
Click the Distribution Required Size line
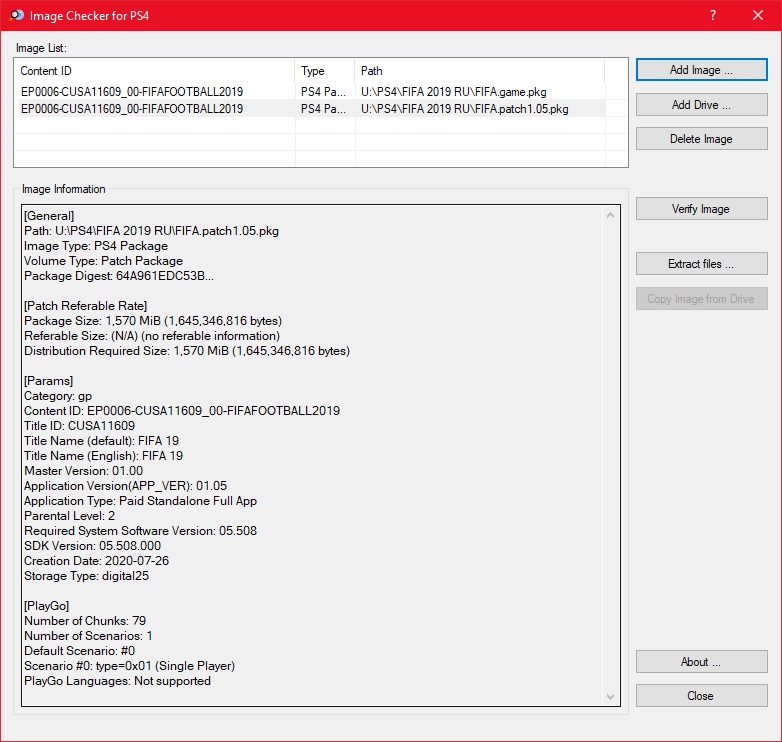click(187, 351)
